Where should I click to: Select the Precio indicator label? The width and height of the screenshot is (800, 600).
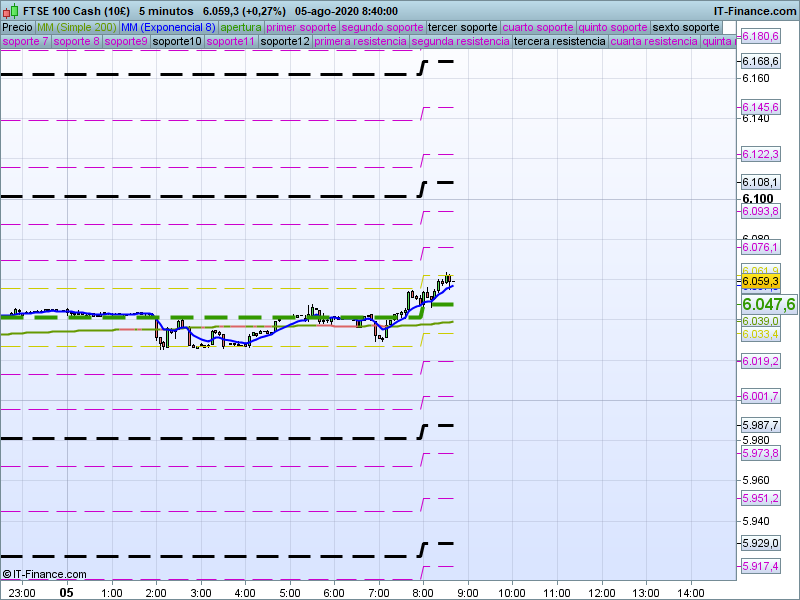[17, 27]
